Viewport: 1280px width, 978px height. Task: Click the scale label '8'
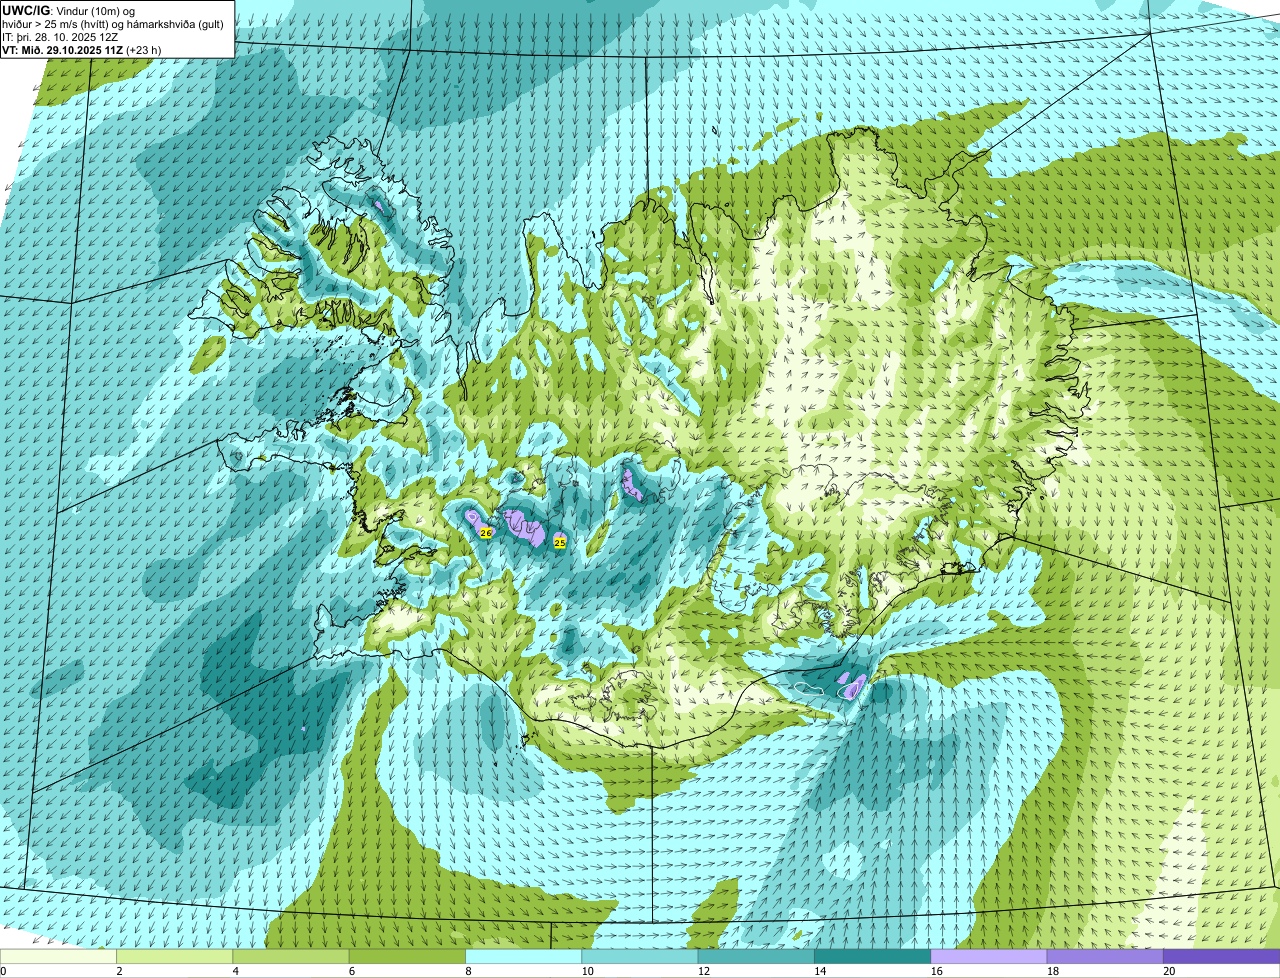point(468,971)
